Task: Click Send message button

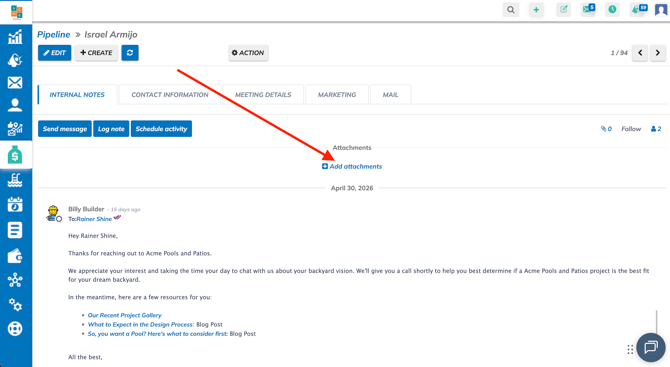Action: pyautogui.click(x=65, y=129)
